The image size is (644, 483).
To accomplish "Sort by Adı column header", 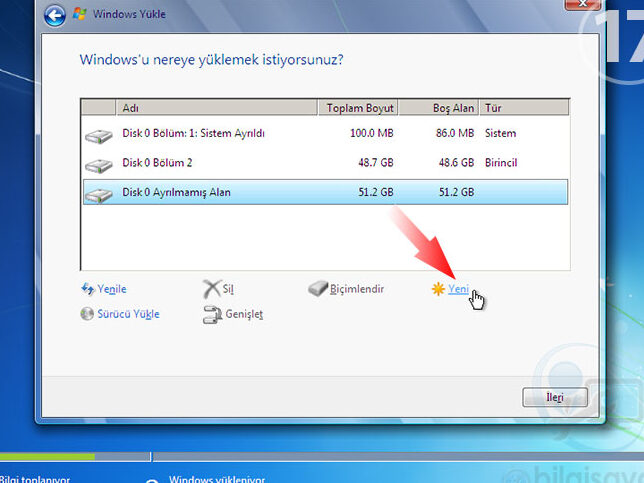I will coord(217,108).
